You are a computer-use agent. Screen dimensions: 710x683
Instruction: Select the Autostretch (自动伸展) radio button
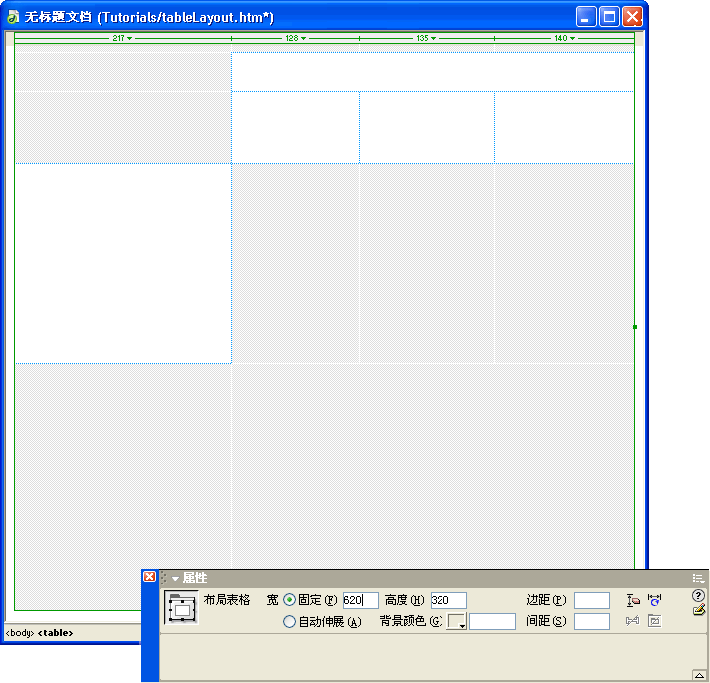[289, 621]
